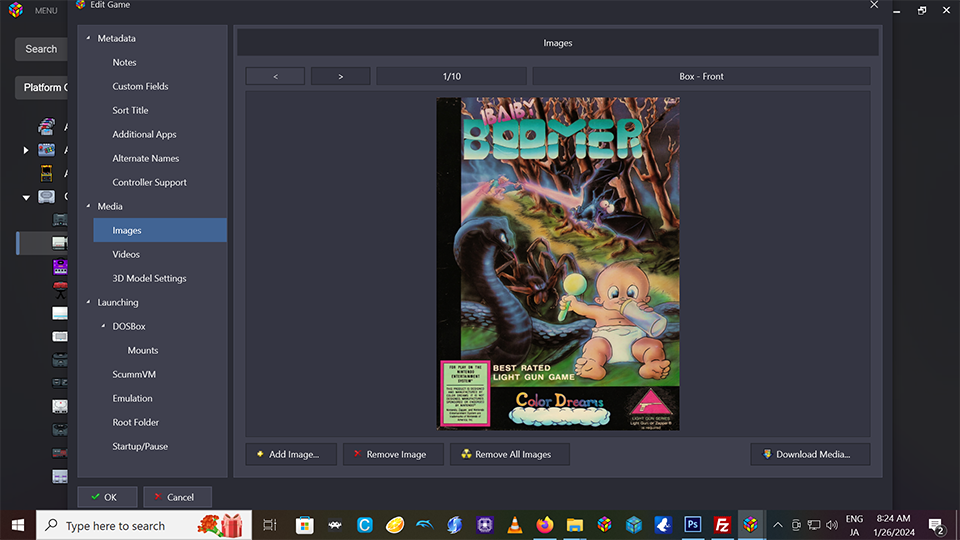Collapse the Metadata tree section

89,38
